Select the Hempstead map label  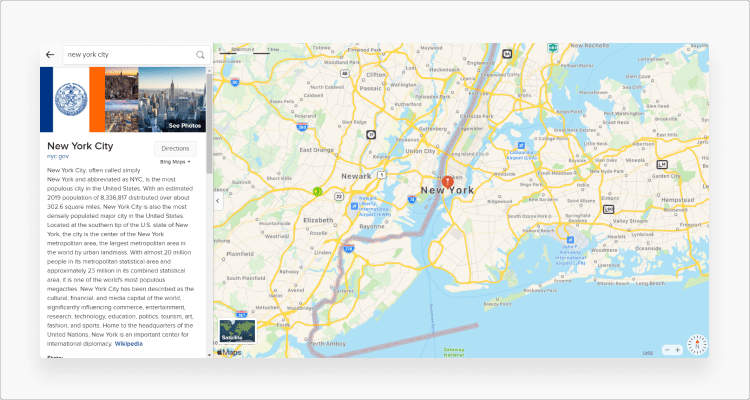coord(677,200)
